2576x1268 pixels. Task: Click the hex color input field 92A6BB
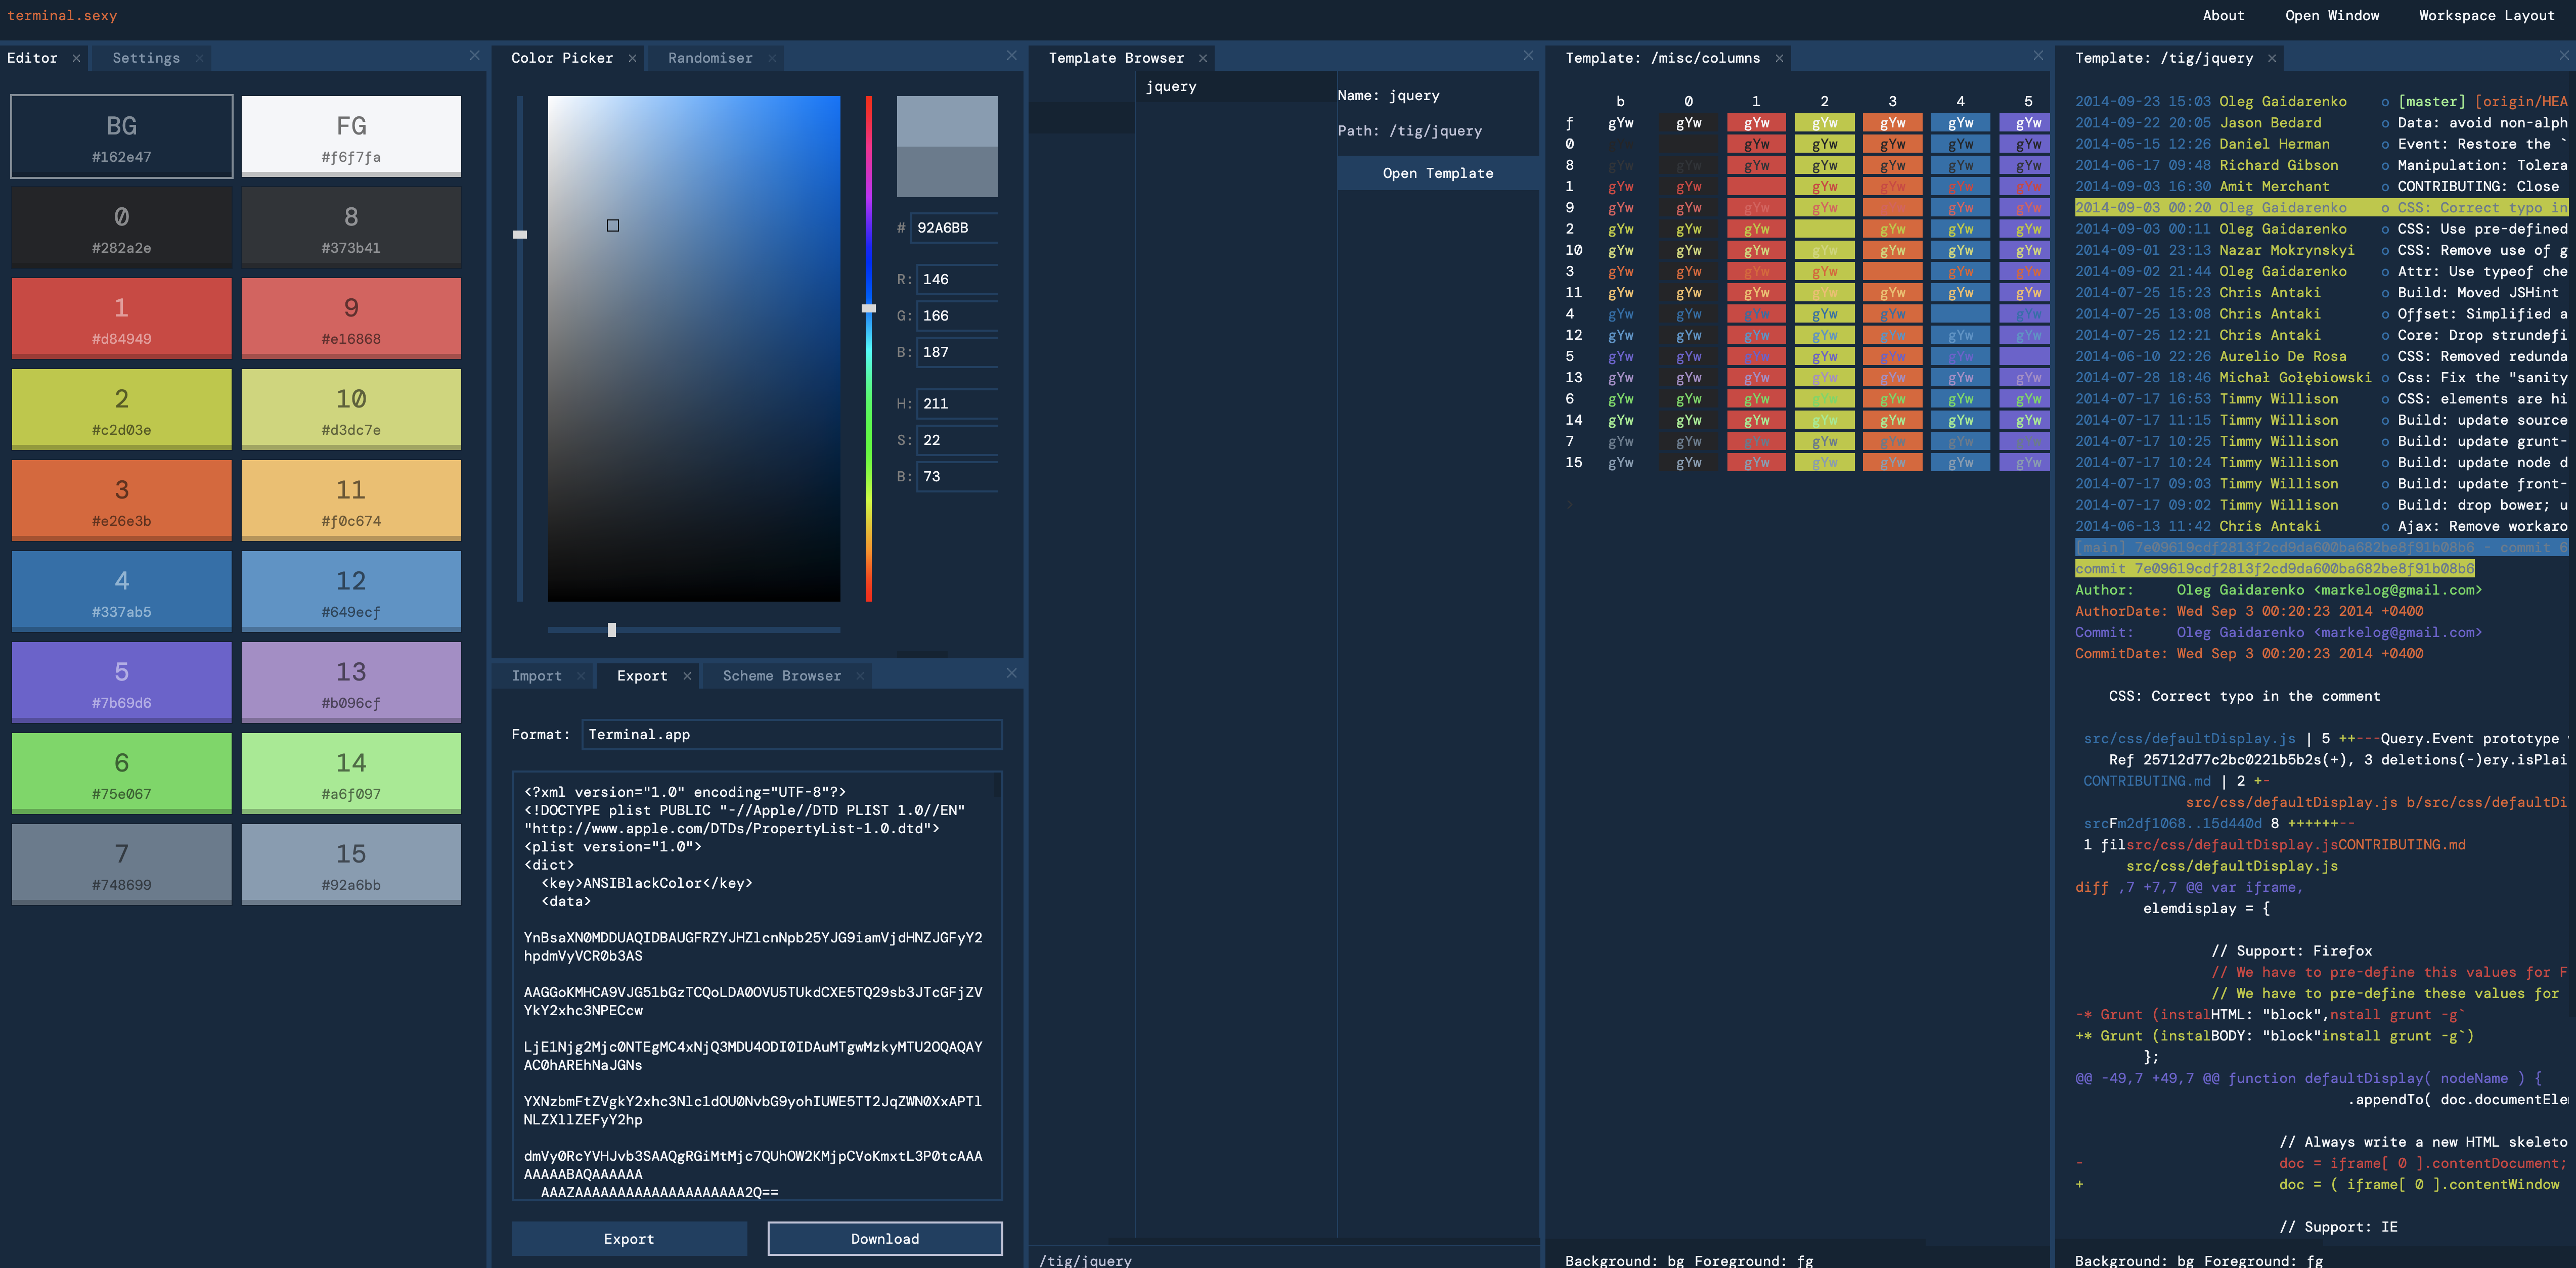(x=955, y=228)
